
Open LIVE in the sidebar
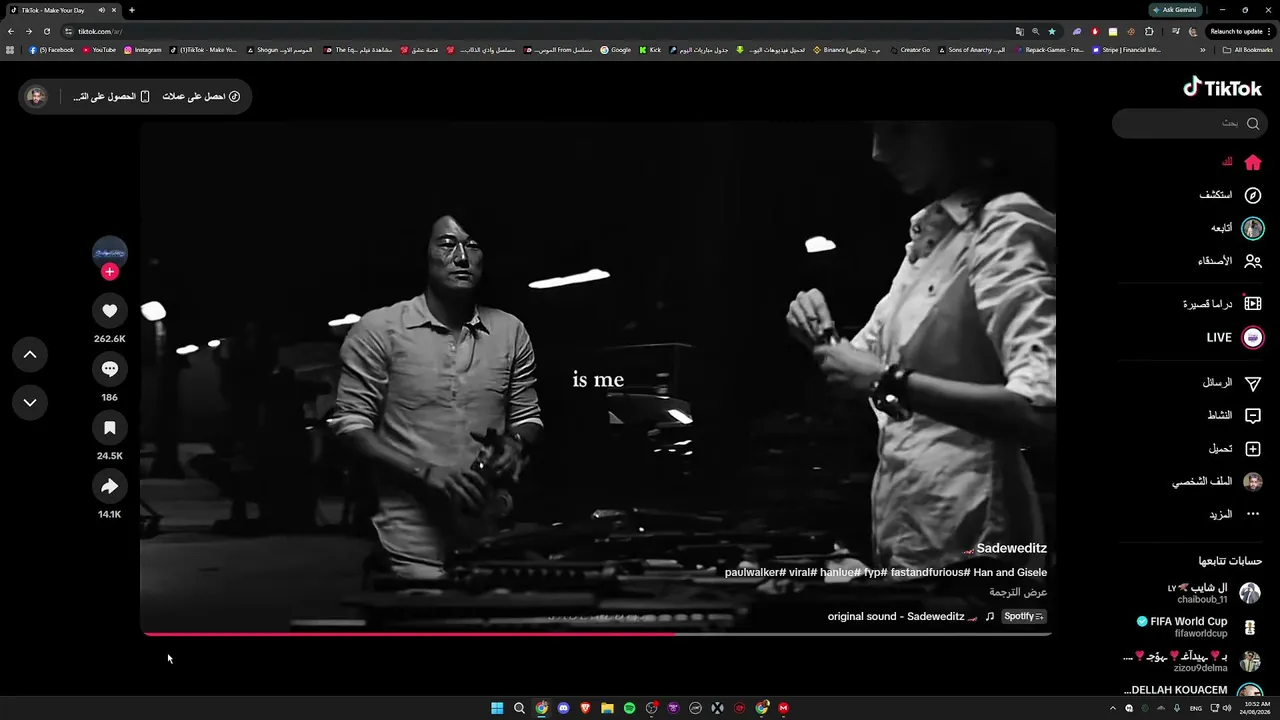pos(1235,338)
